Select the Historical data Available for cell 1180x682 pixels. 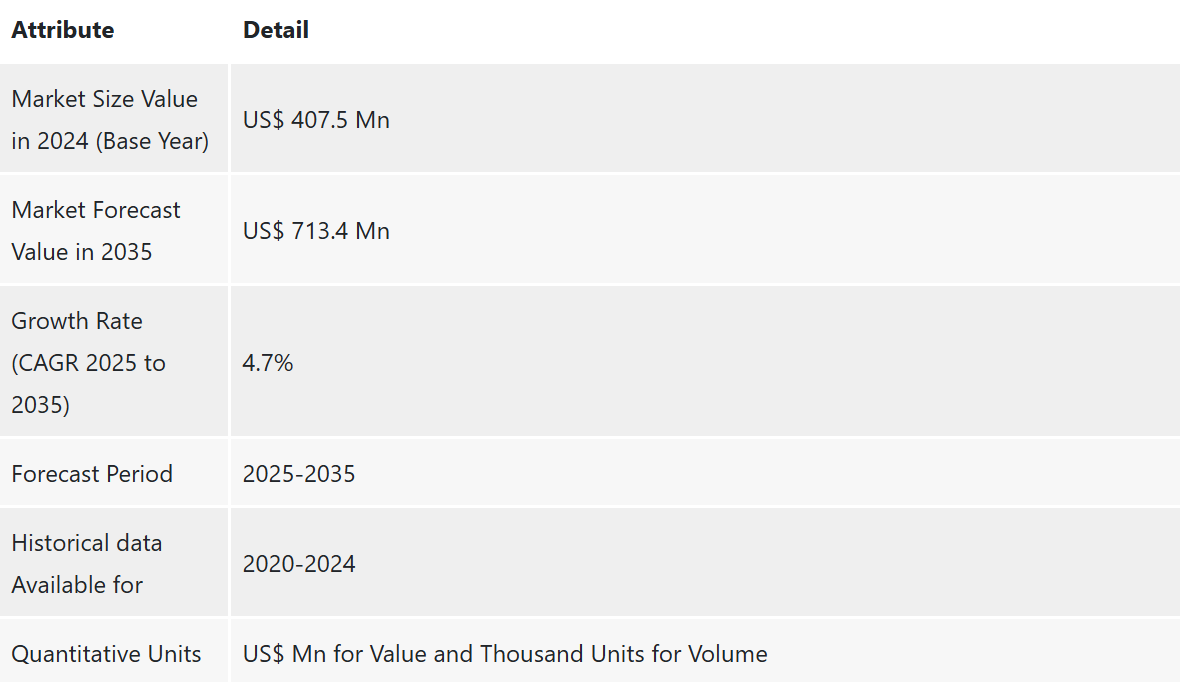(x=114, y=562)
